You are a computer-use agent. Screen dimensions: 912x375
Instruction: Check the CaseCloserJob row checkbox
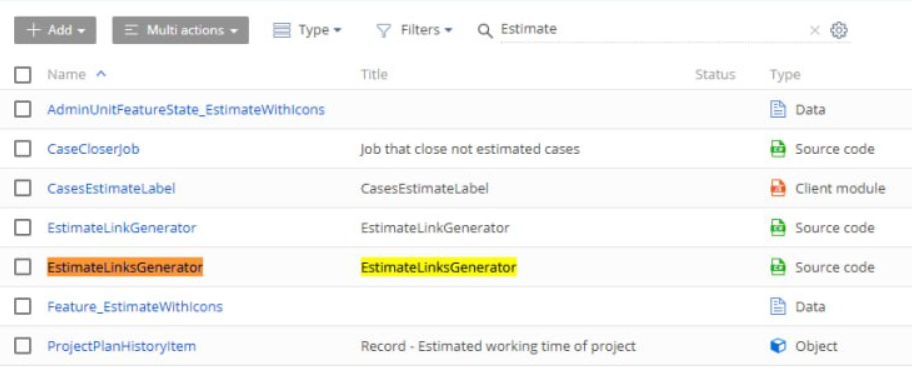[x=23, y=149]
